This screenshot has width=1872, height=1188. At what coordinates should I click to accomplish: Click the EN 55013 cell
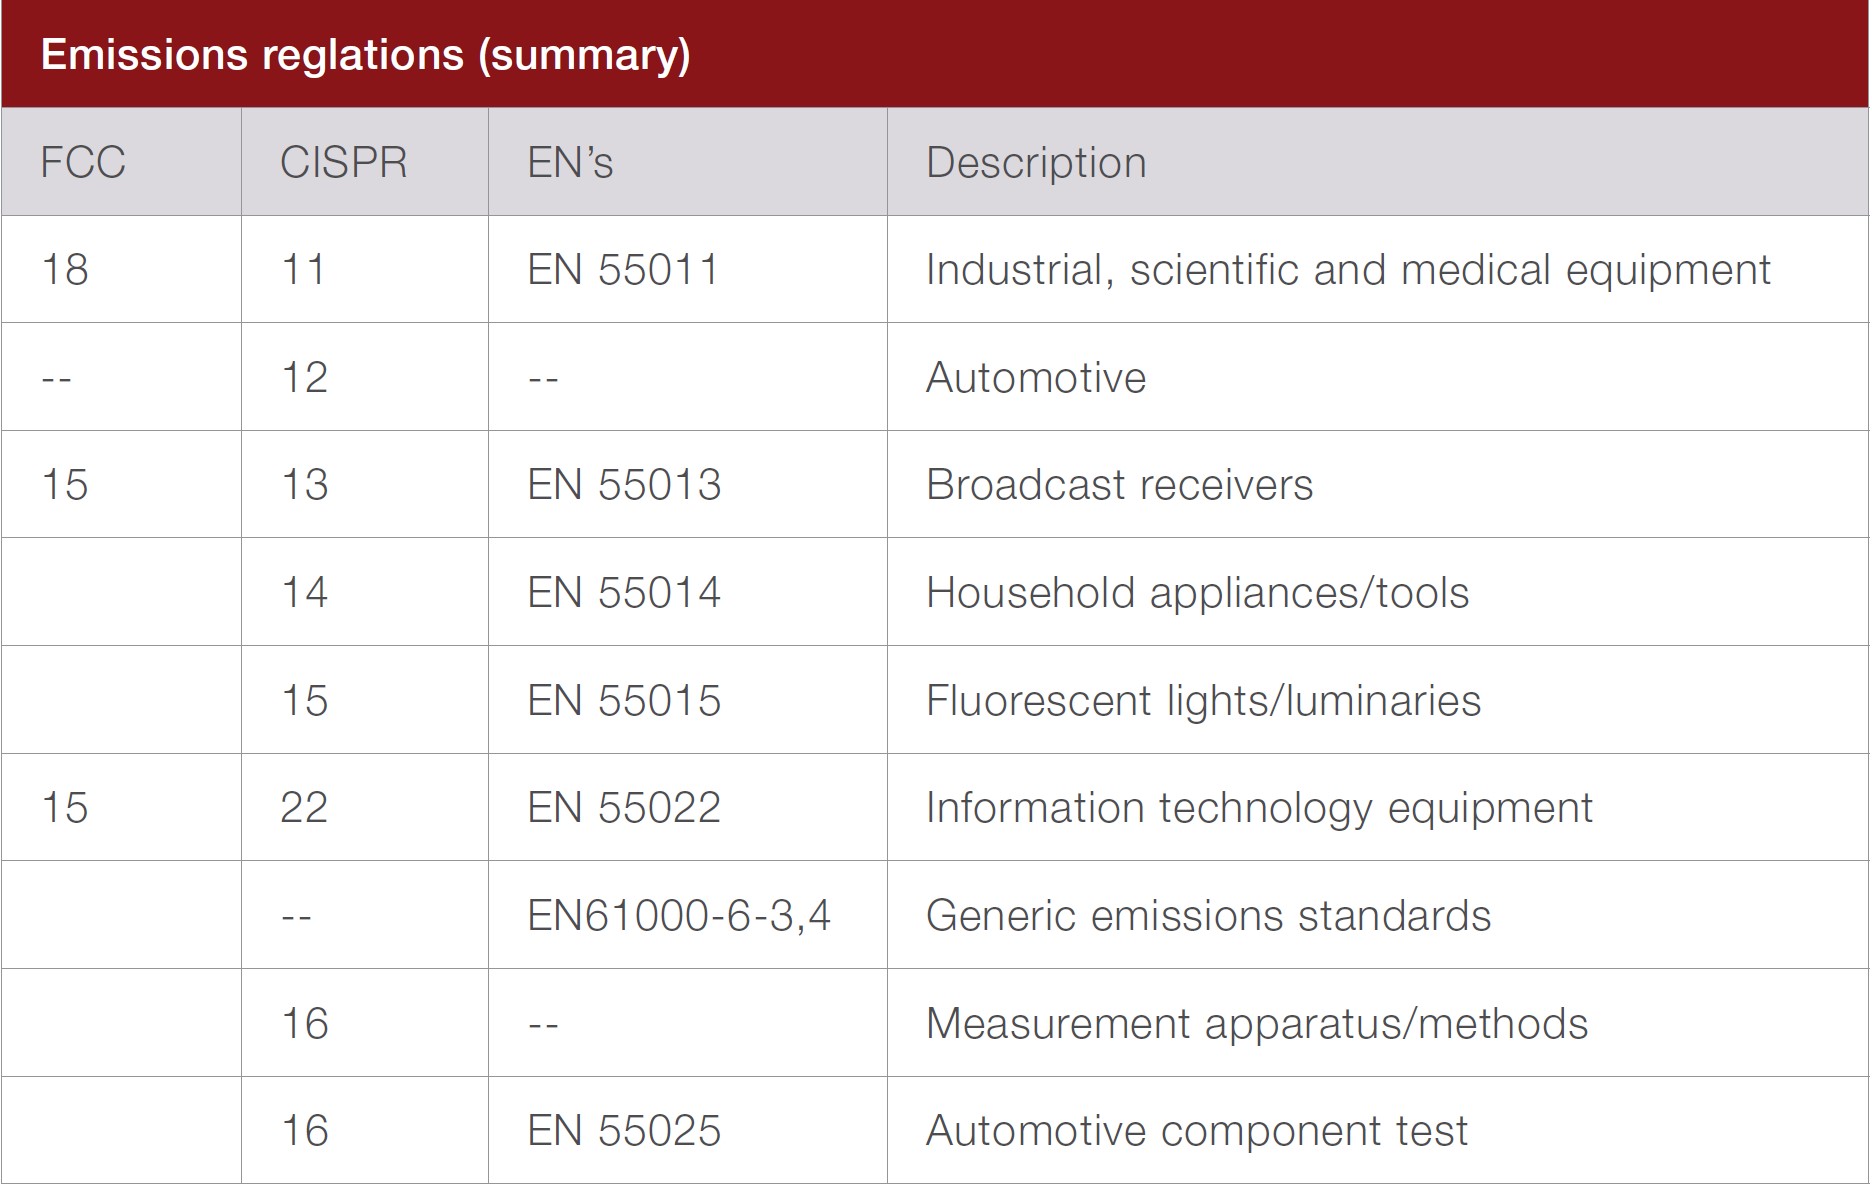(x=624, y=485)
